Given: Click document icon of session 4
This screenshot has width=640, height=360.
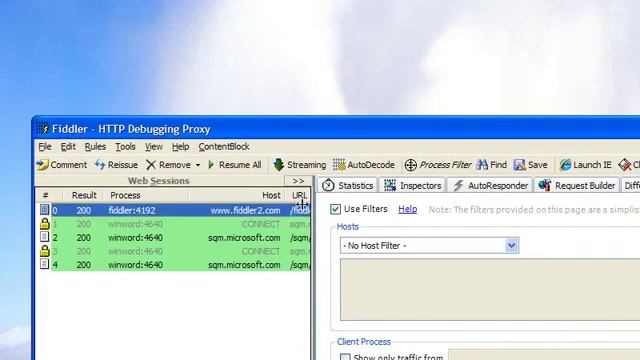Looking at the screenshot, I should (x=44, y=264).
